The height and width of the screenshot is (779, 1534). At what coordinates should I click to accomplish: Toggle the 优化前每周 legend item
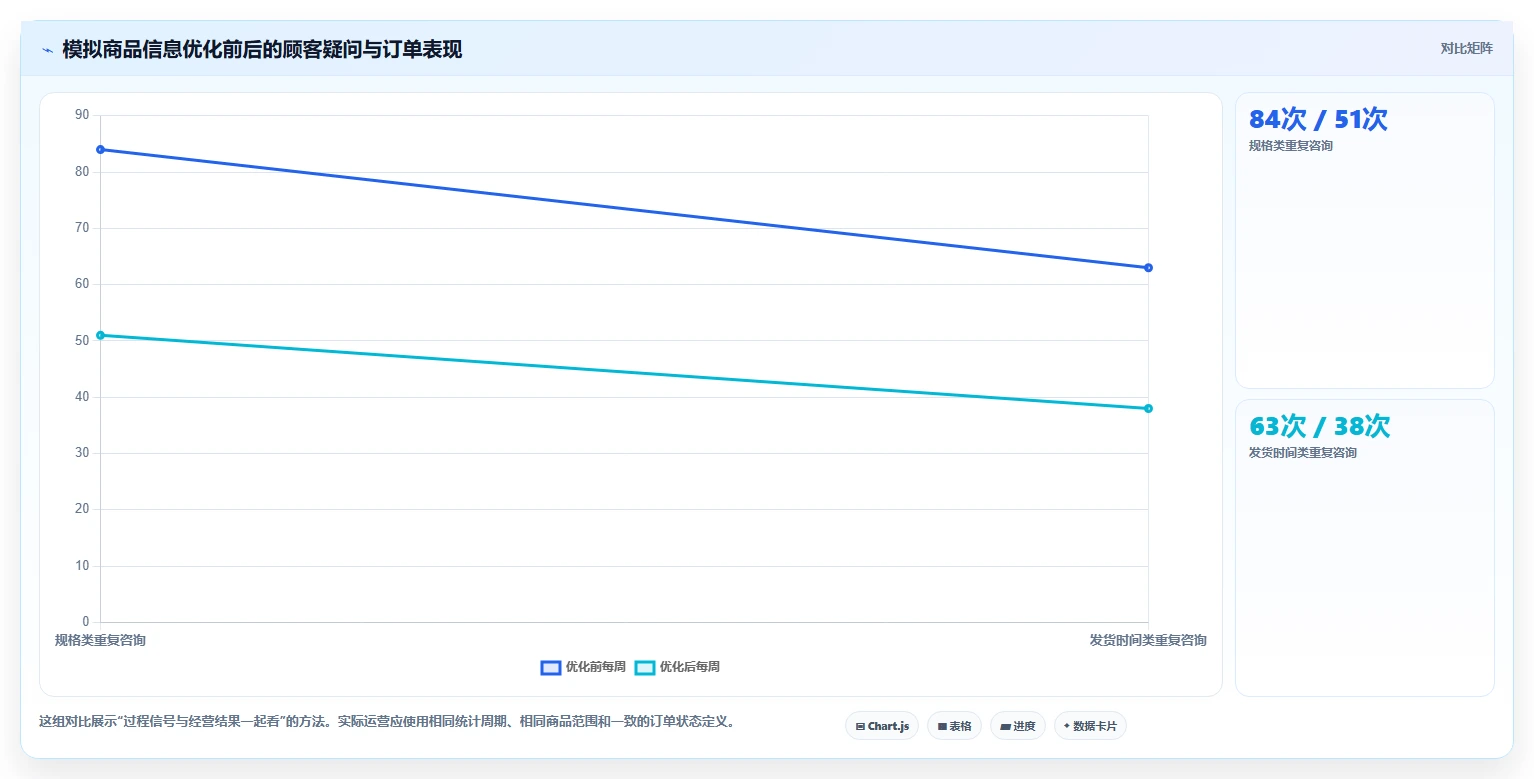(x=583, y=667)
